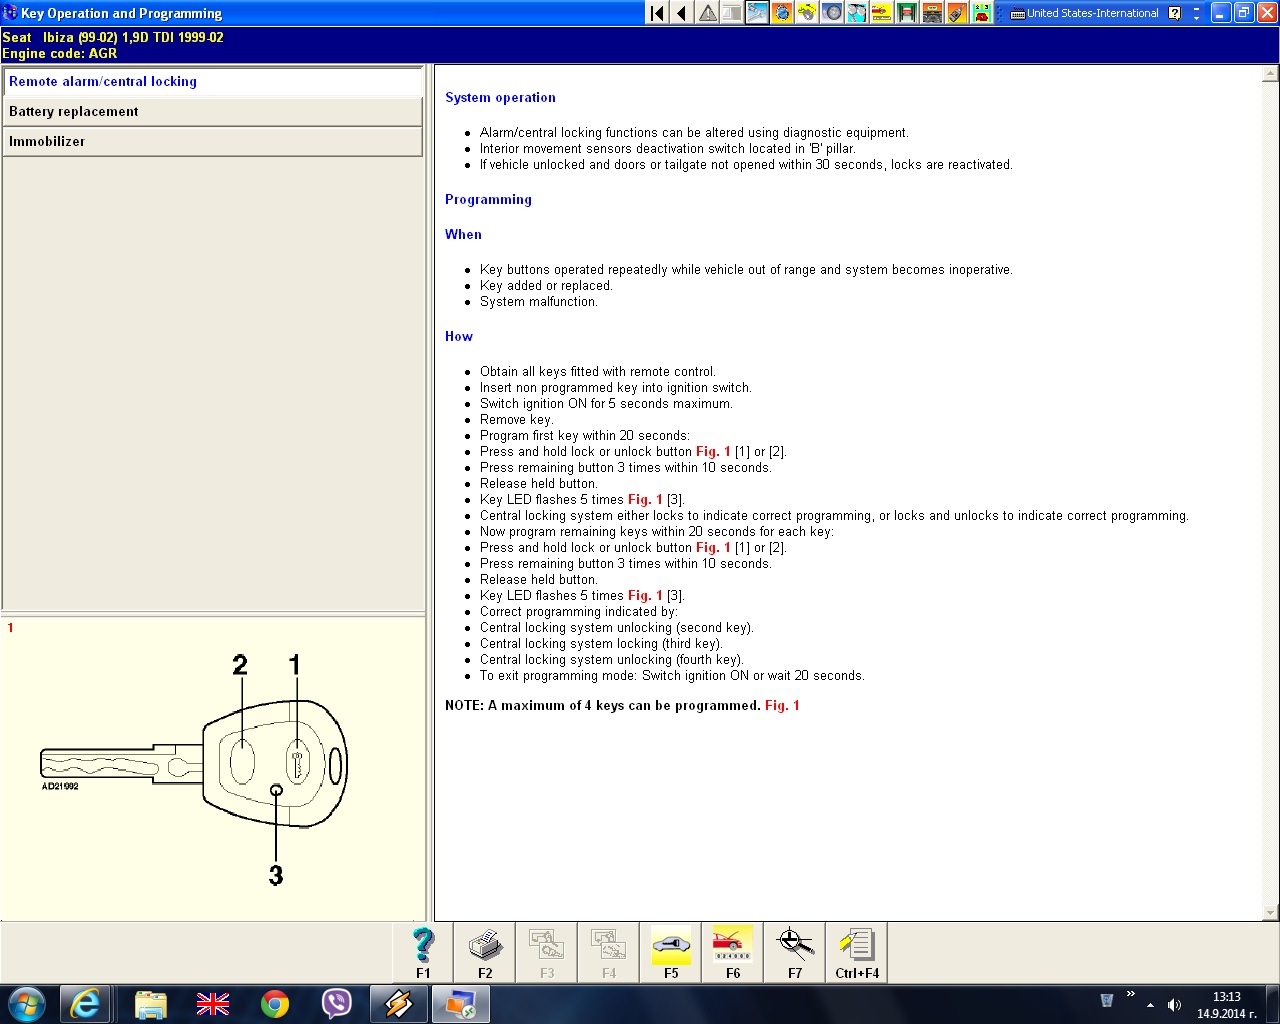Image resolution: width=1280 pixels, height=1024 pixels.
Task: Open the Ctrl+F4 notes document button
Action: pos(857,952)
